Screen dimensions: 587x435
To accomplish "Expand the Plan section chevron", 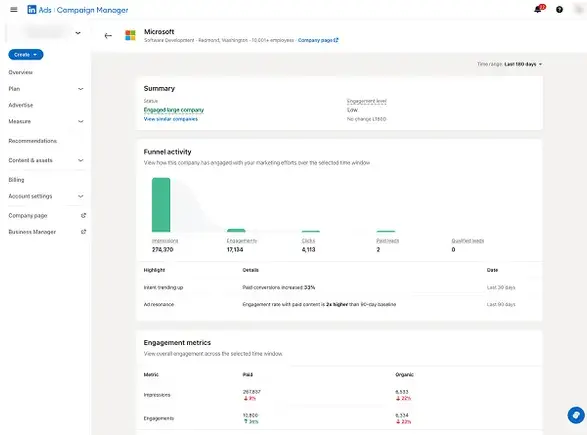I will coord(80,89).
